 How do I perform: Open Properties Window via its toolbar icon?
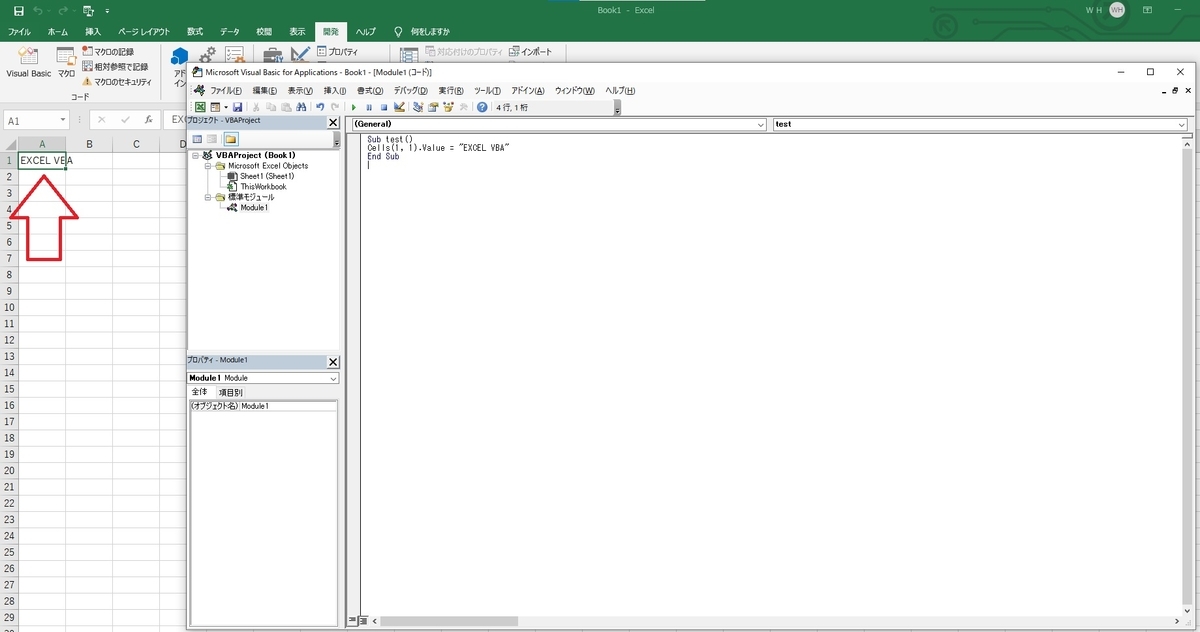(x=433, y=107)
